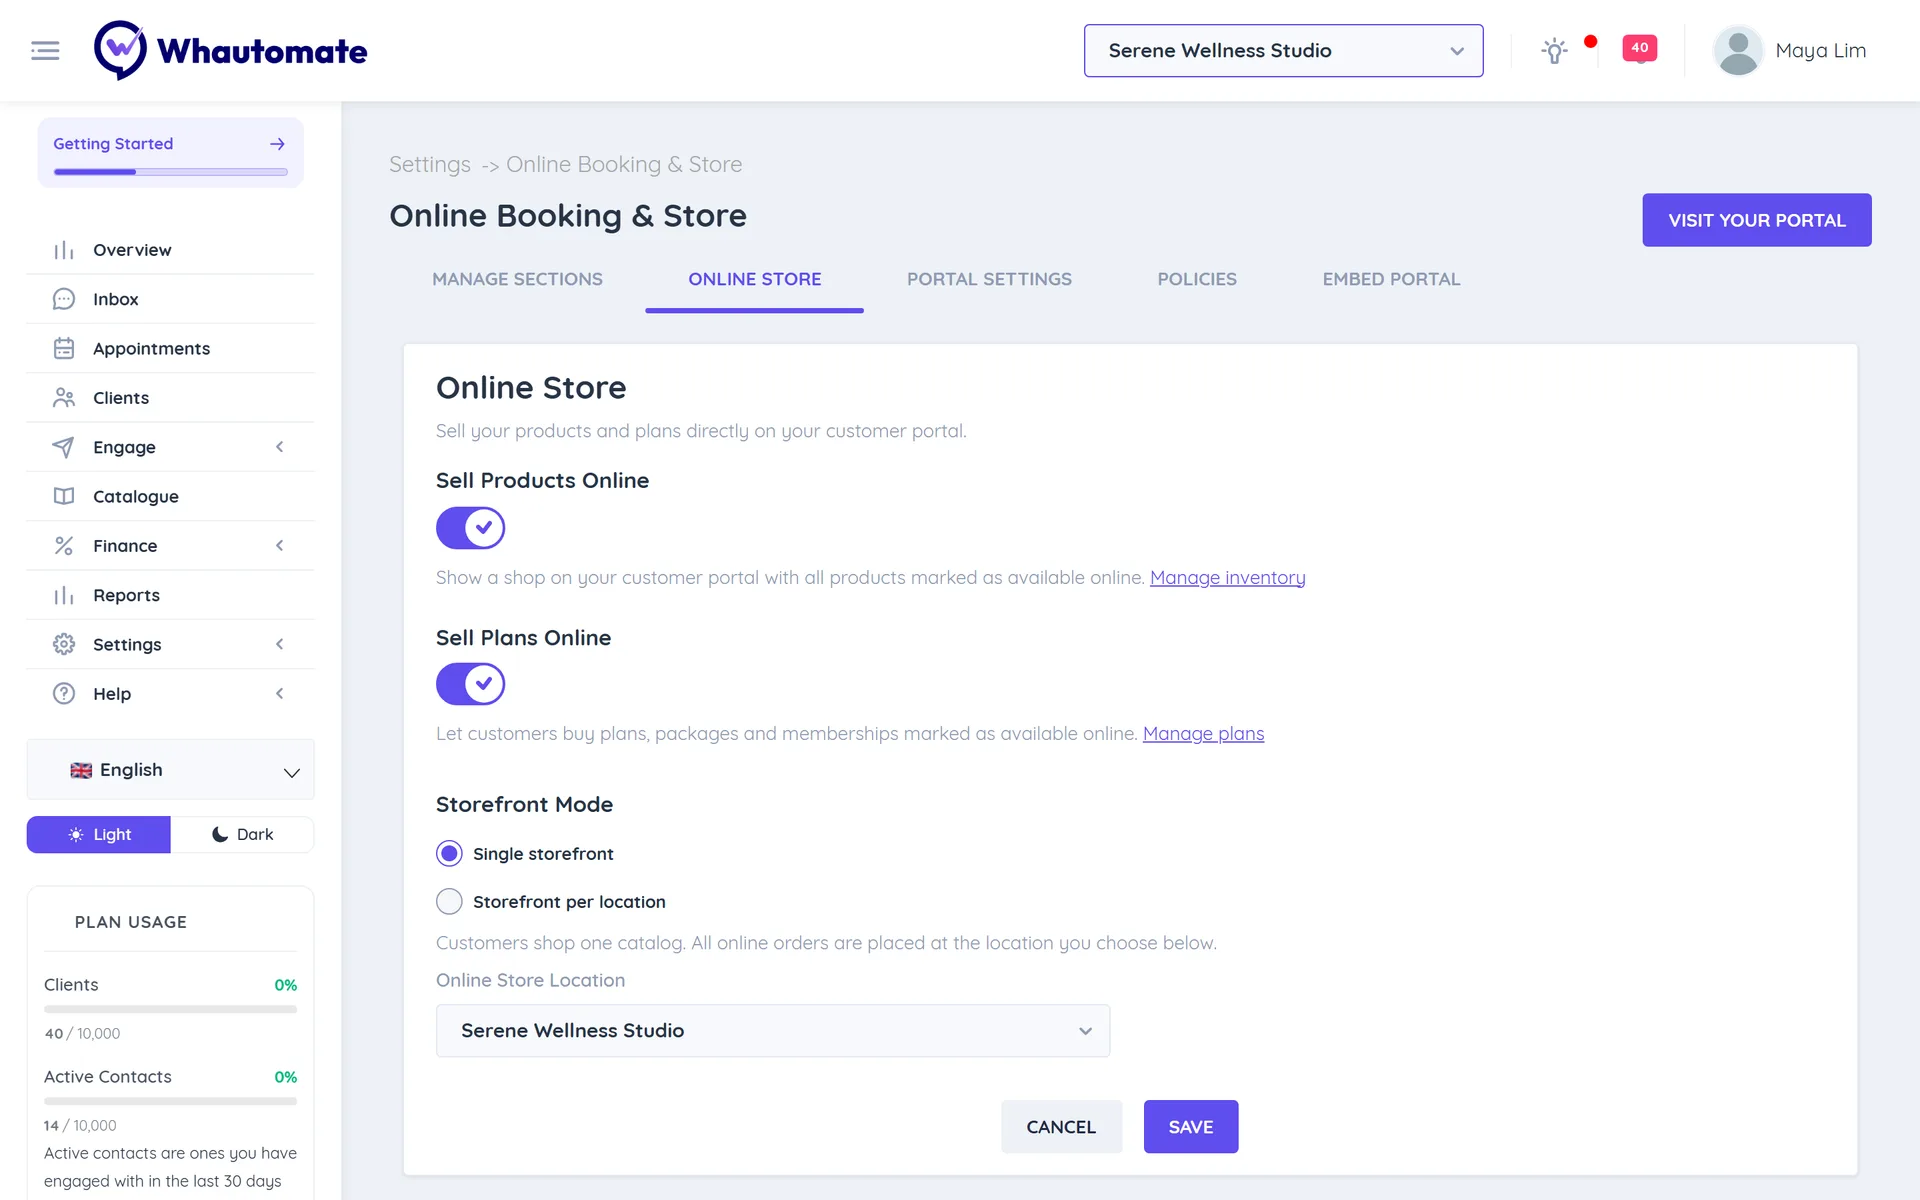Click the Help question mark icon
Image resolution: width=1920 pixels, height=1200 pixels.
click(64, 694)
